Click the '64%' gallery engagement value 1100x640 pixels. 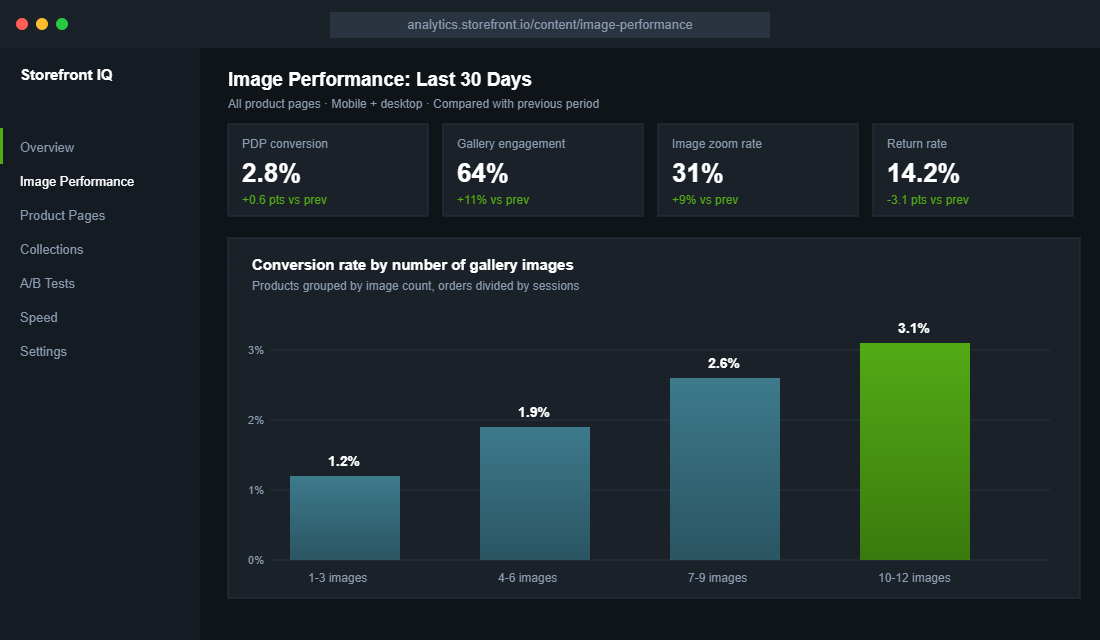click(482, 173)
